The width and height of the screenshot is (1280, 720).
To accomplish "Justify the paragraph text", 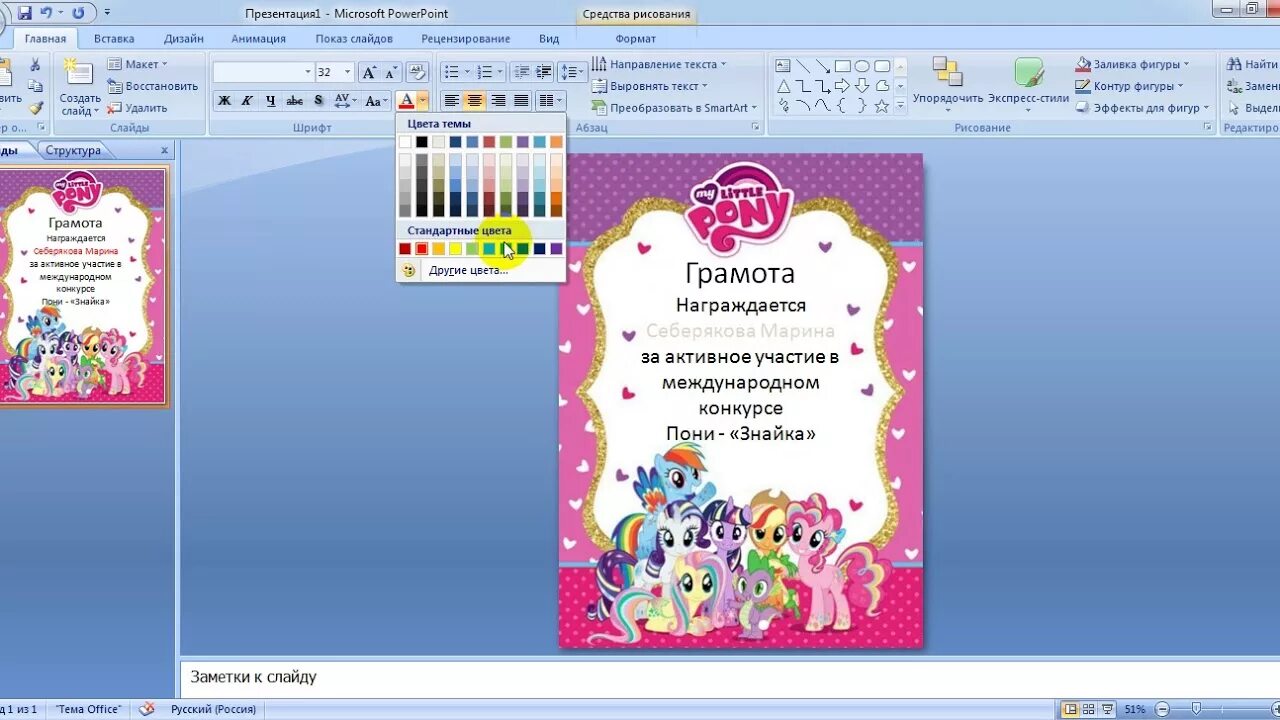I will 521,101.
